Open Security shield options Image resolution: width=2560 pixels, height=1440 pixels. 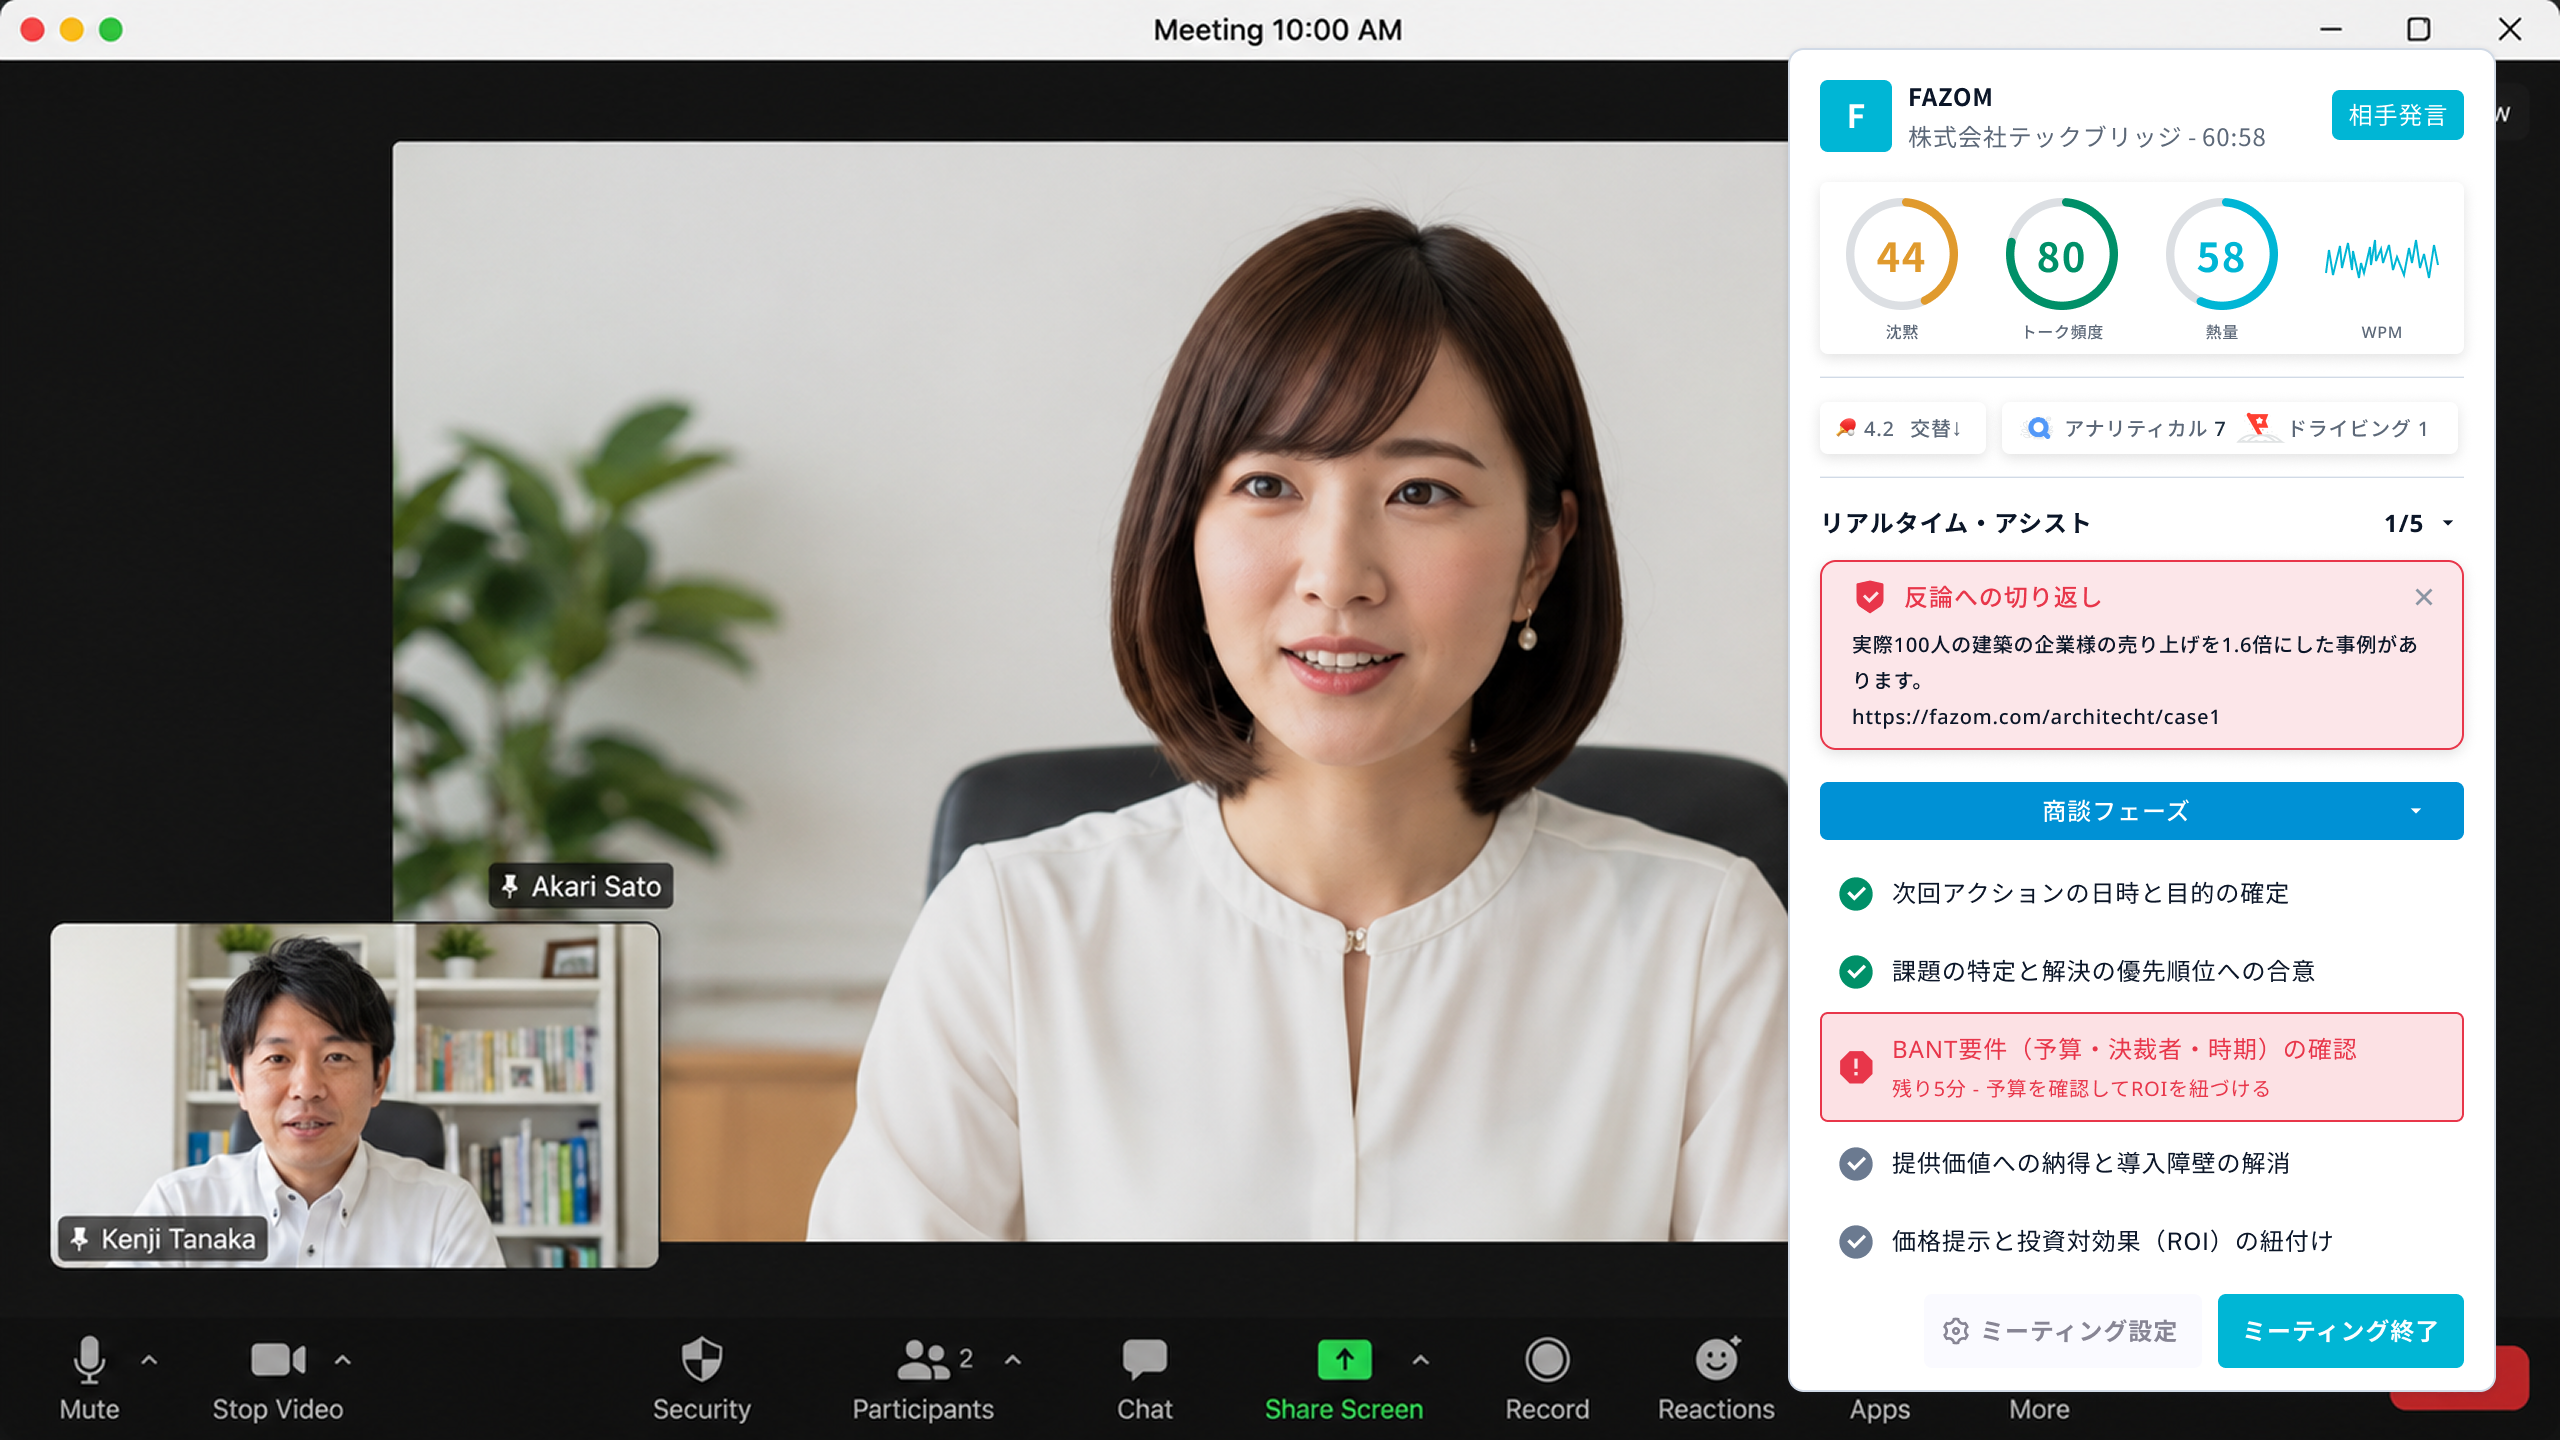[x=701, y=1378]
